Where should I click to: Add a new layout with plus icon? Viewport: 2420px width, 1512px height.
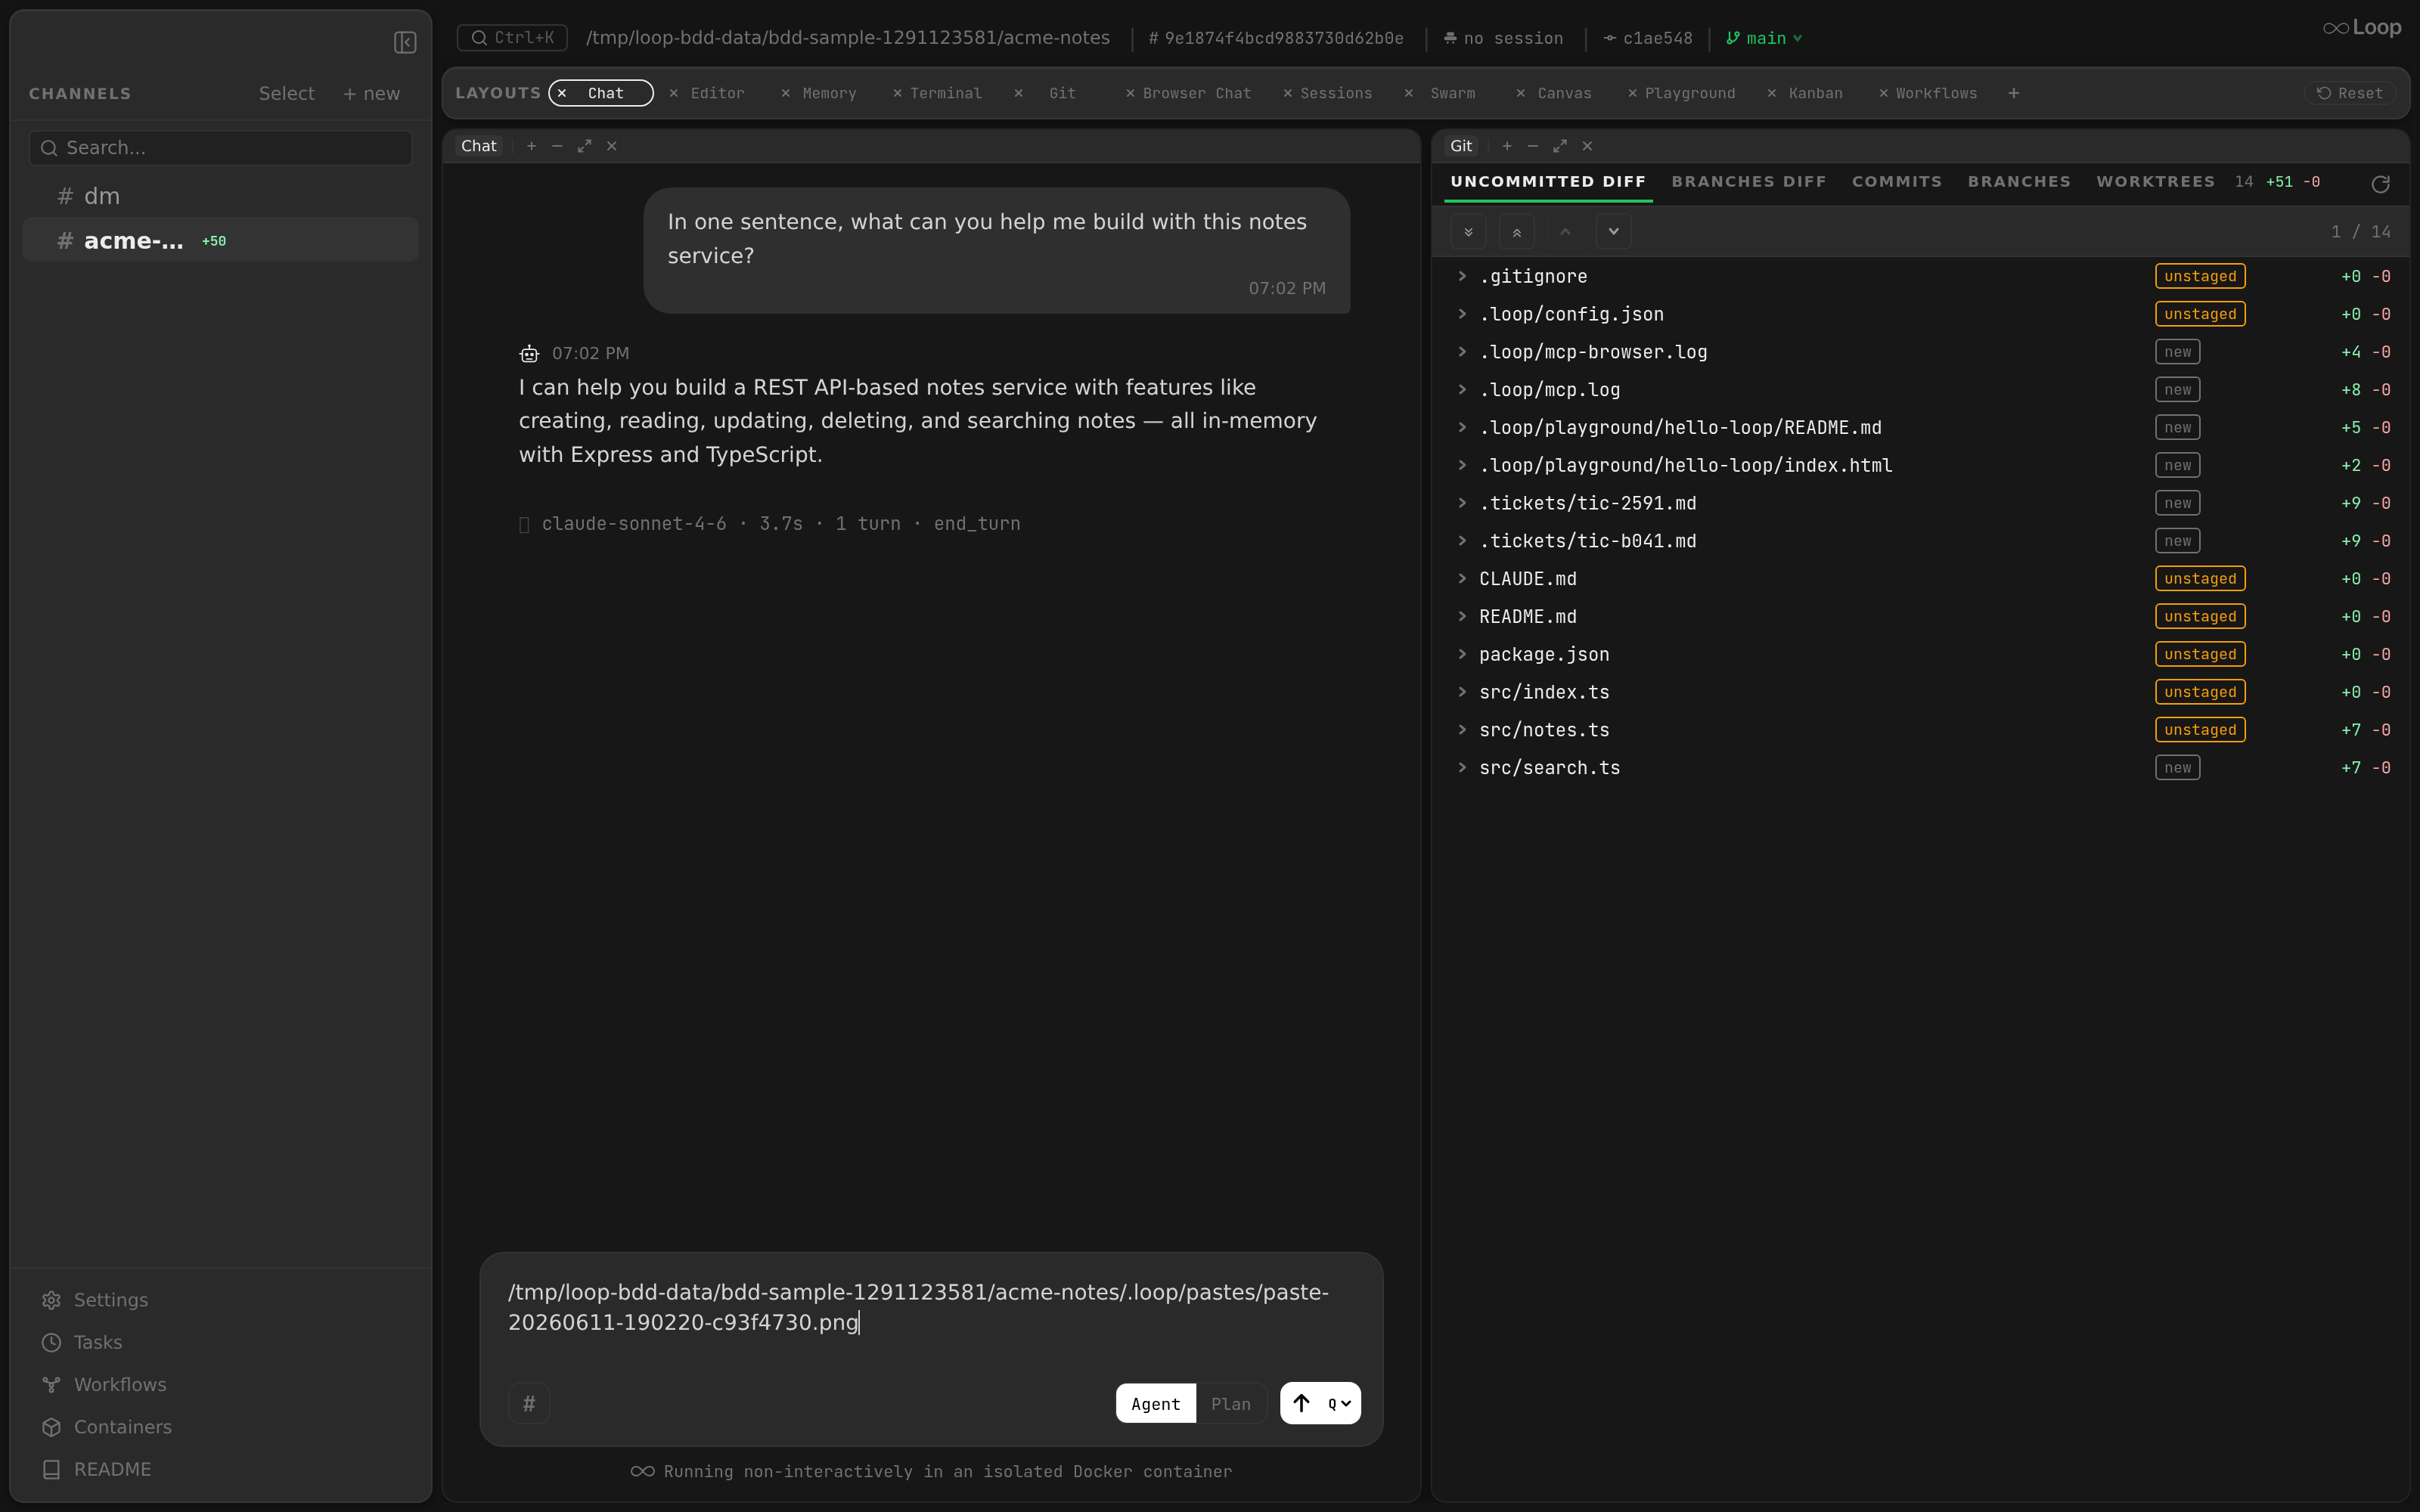coord(2014,93)
